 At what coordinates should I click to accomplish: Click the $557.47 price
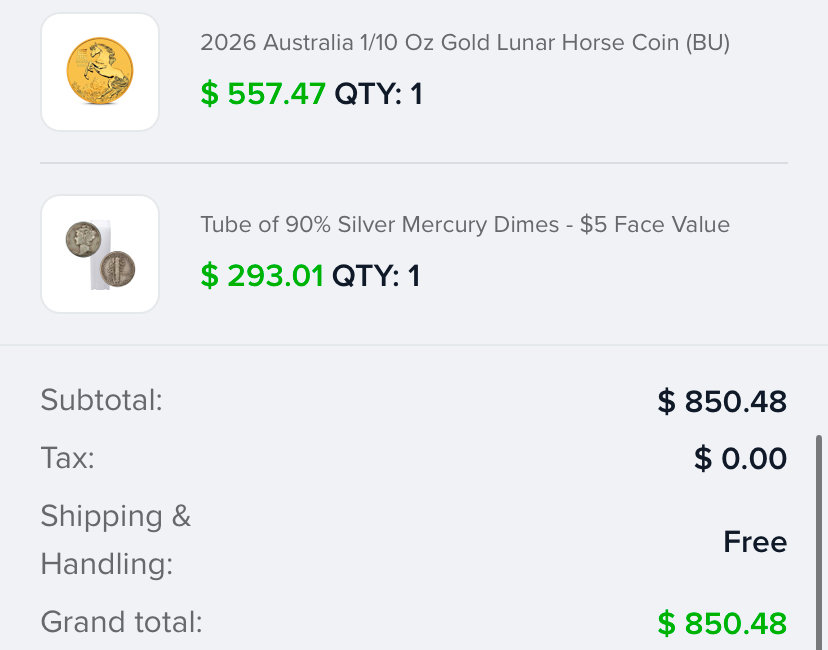click(x=263, y=94)
